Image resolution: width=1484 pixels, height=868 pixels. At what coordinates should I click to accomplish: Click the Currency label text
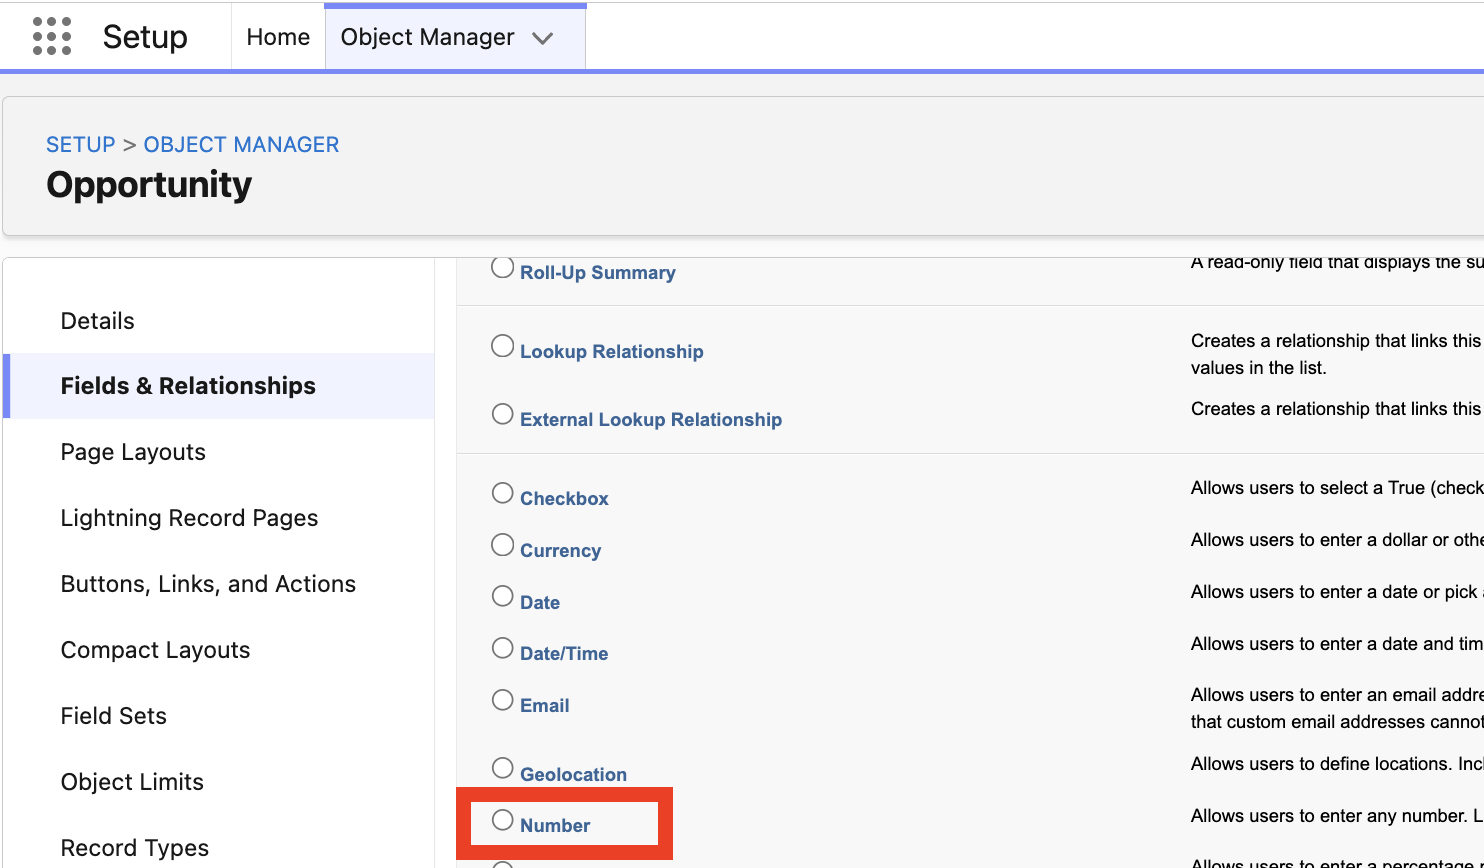pos(560,551)
